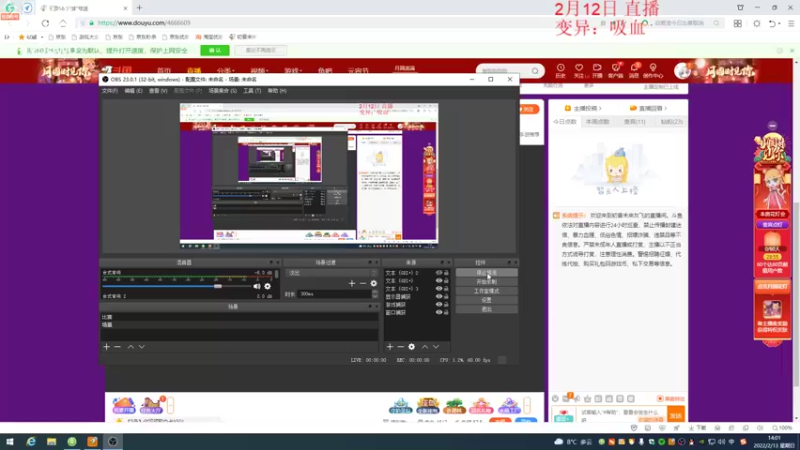Hide the 游戏捕获 source eye icon
The image size is (800, 450).
pos(439,305)
